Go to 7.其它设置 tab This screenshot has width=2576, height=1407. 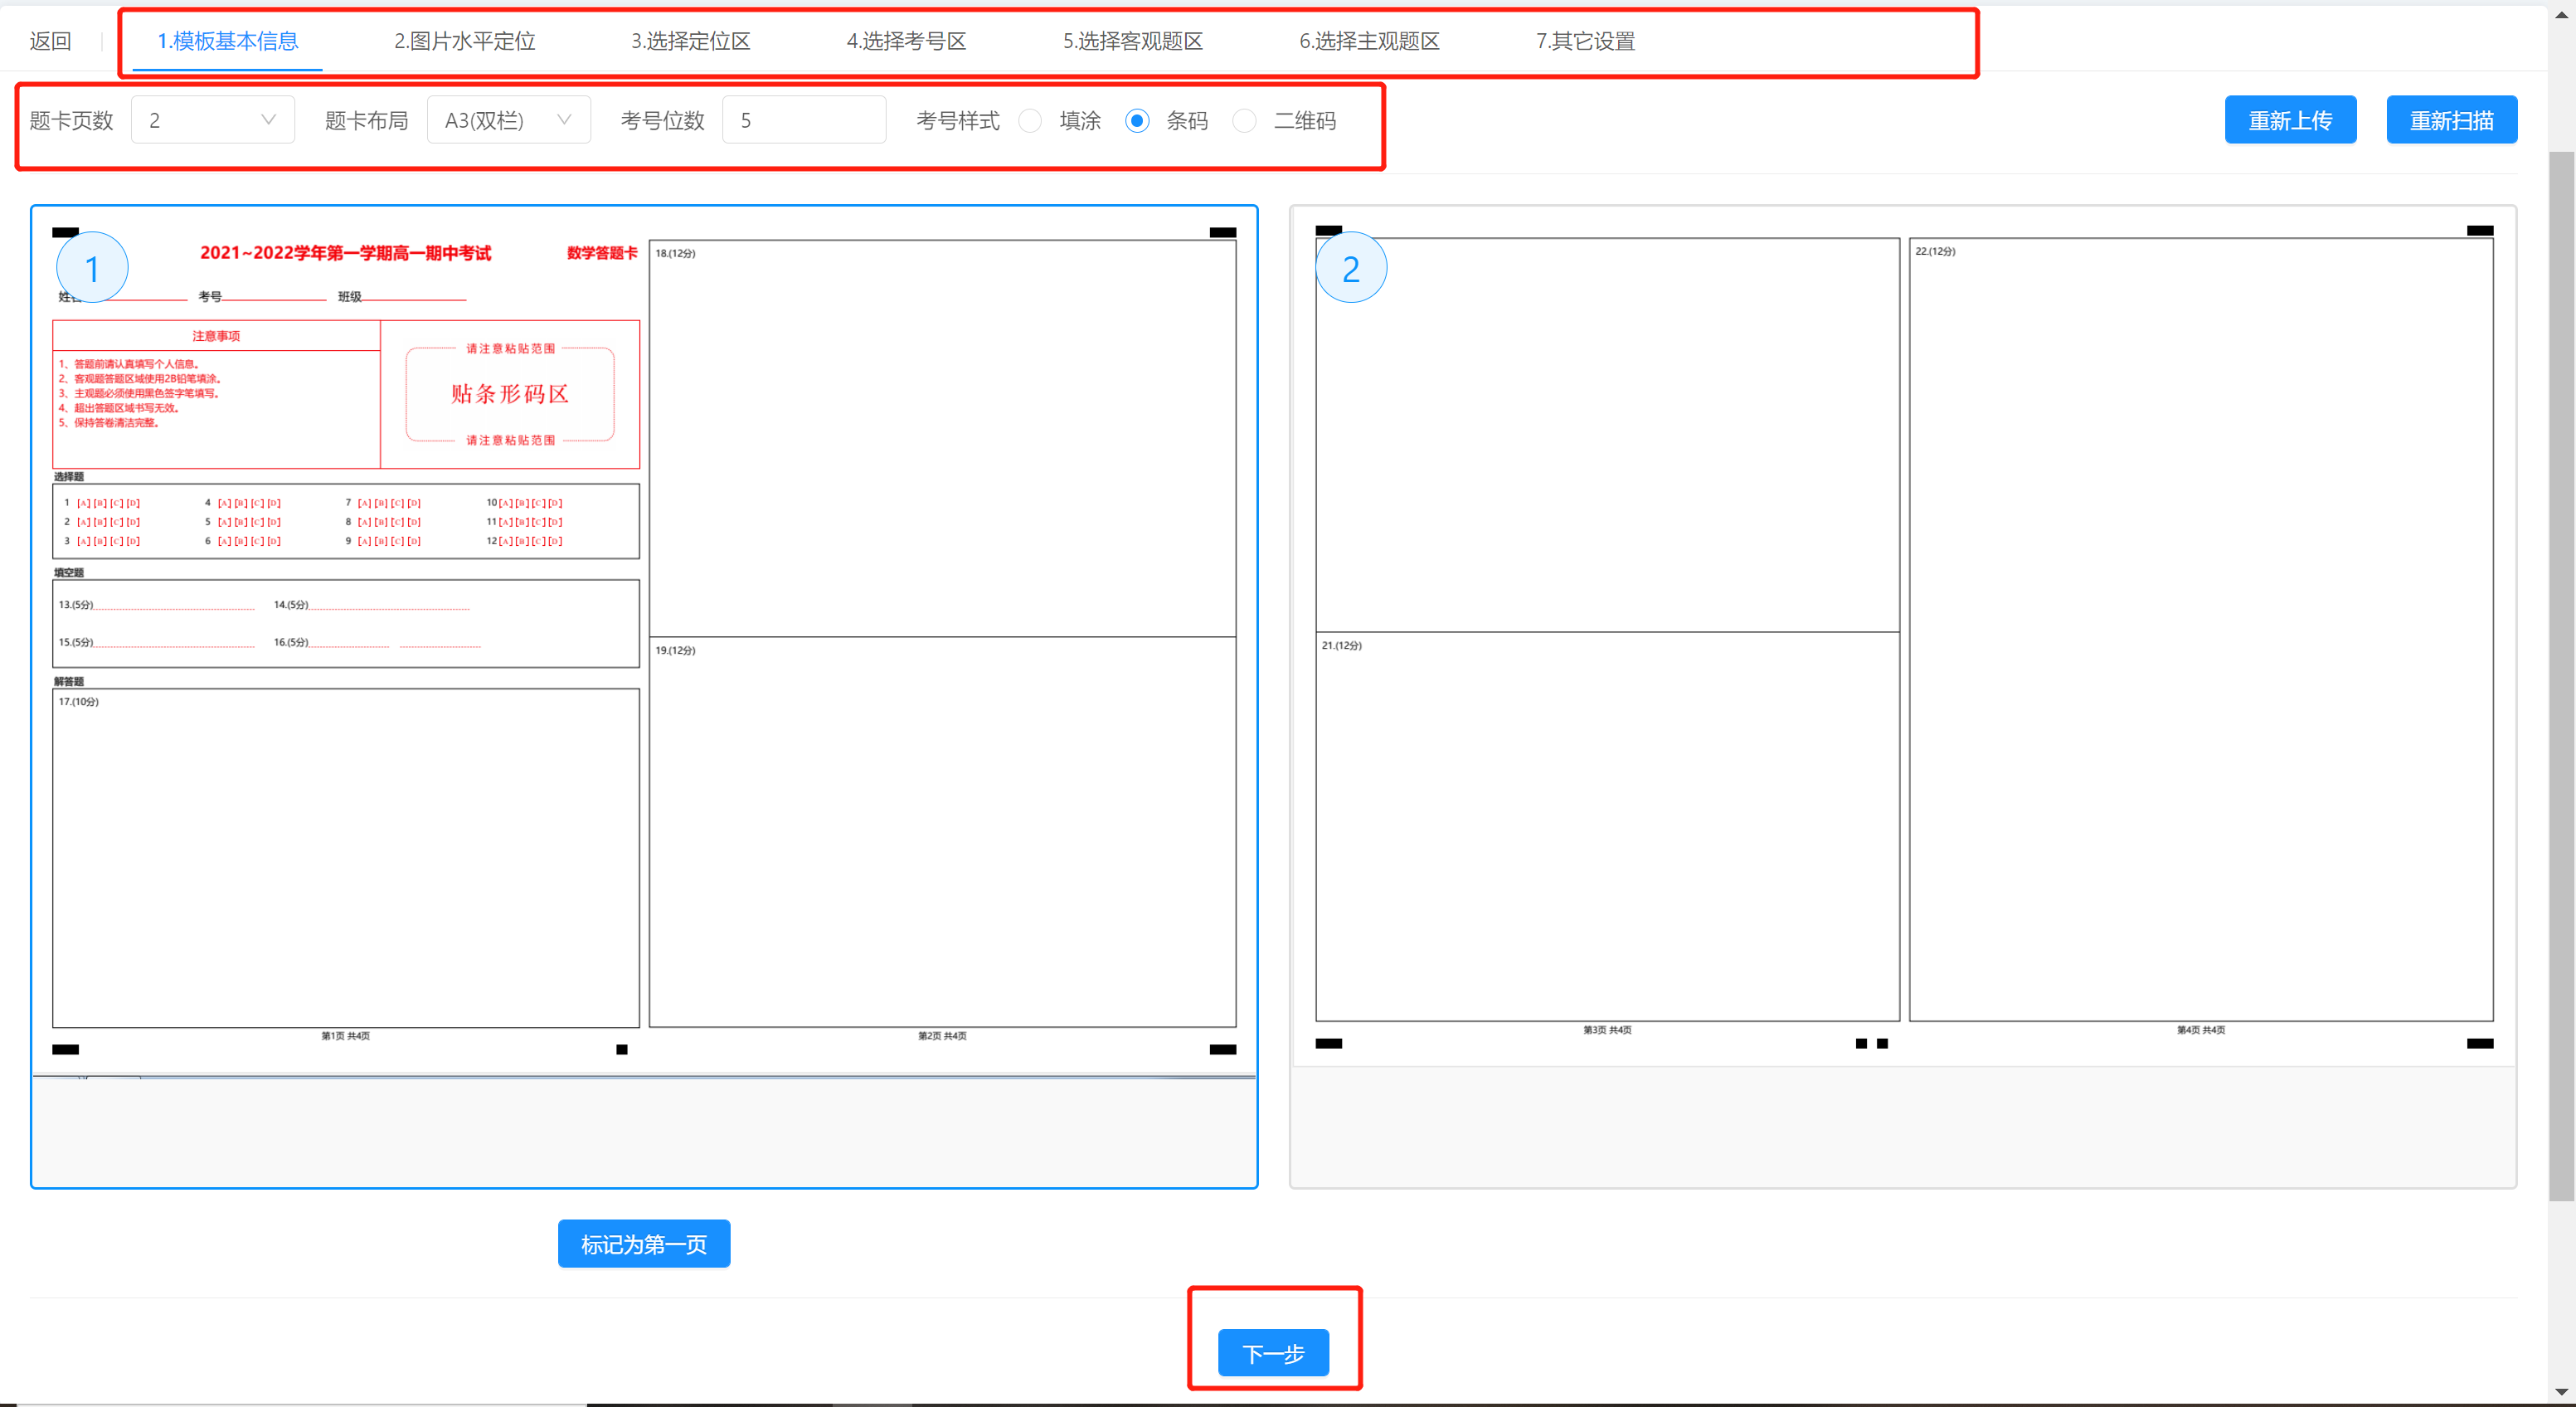point(1585,41)
